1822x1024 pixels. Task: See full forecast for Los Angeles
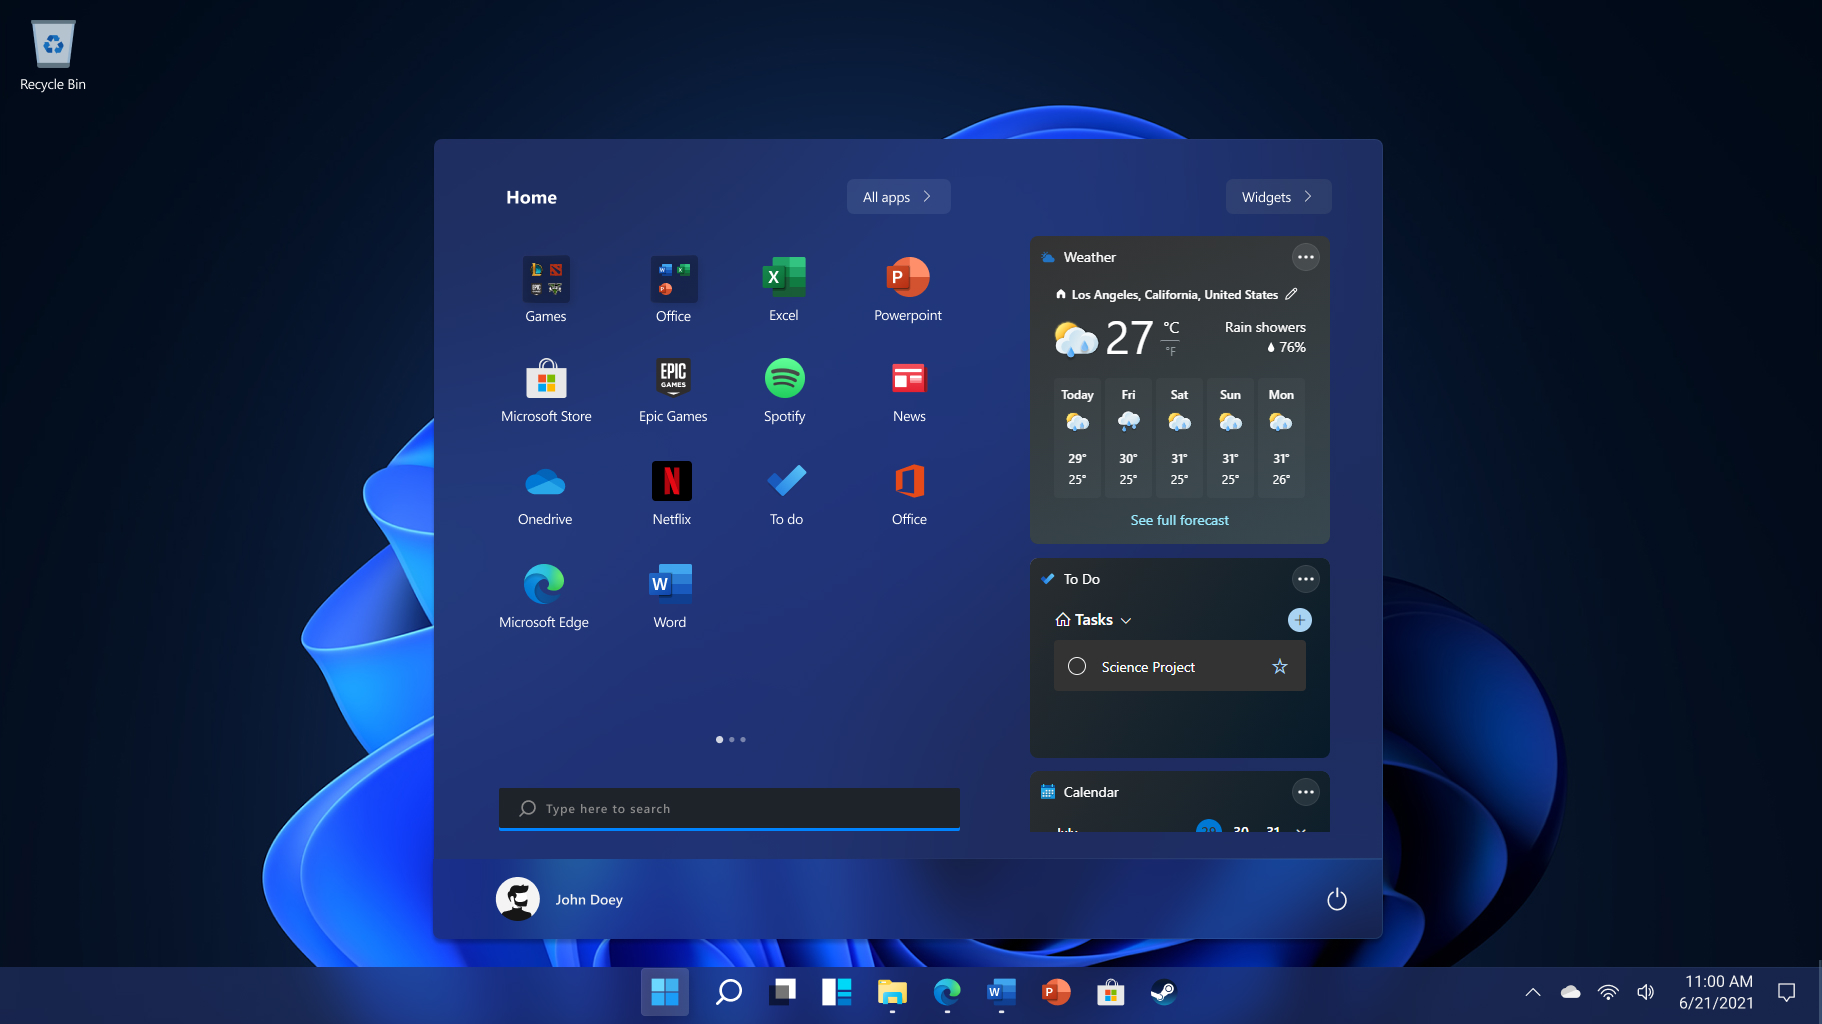(x=1179, y=520)
